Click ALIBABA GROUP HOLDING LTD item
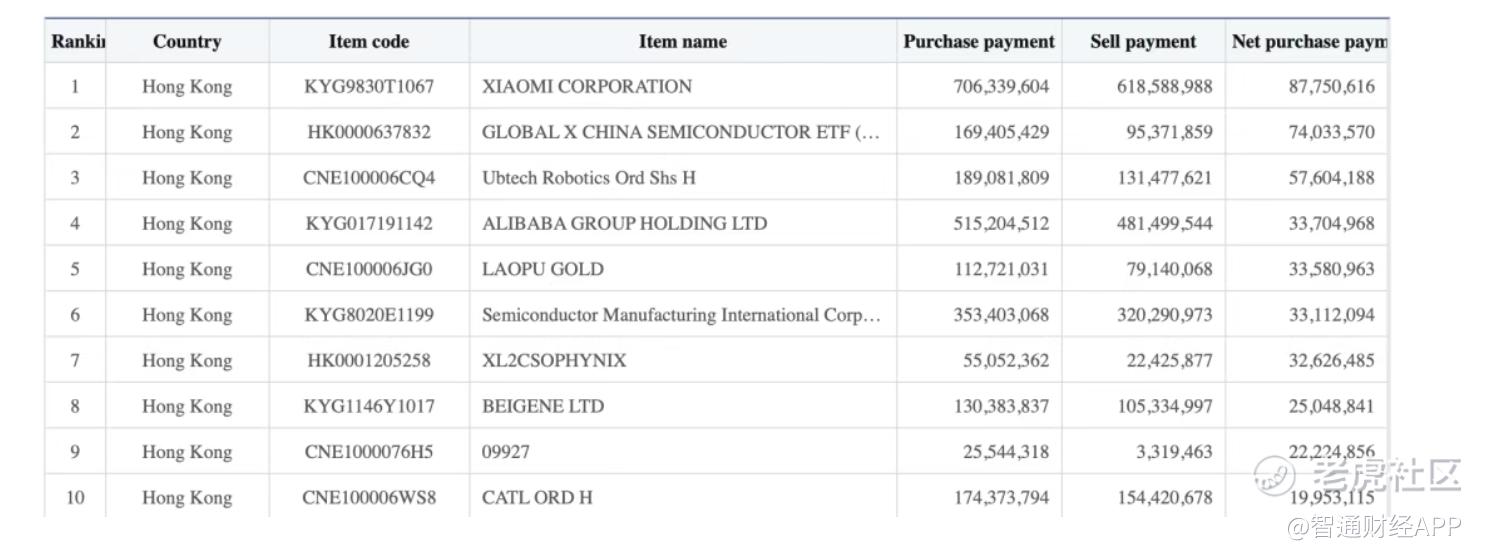1490x560 pixels. pos(624,224)
